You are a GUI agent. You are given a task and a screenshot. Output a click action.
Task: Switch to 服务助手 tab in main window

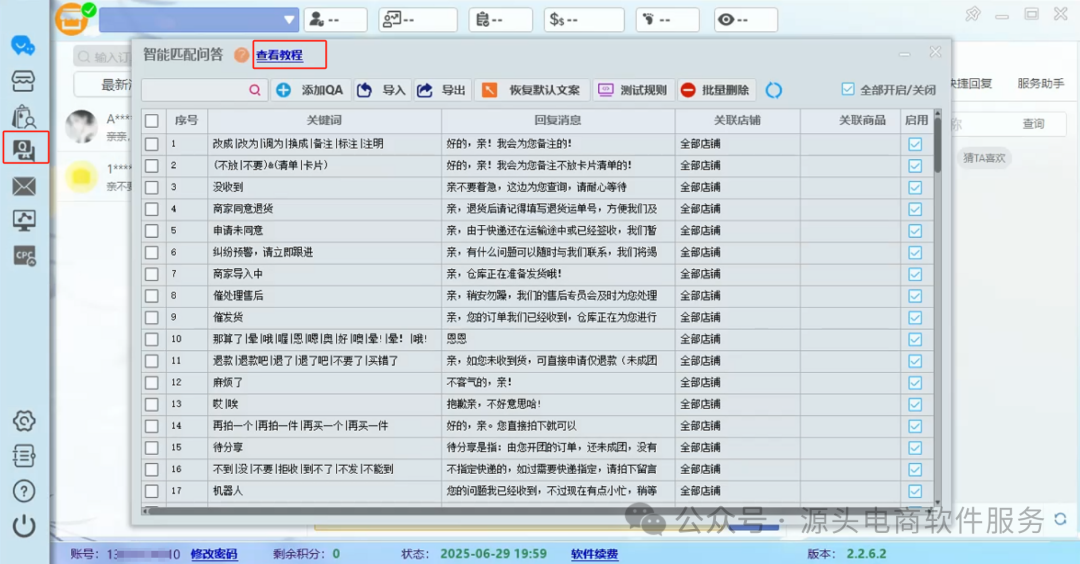click(1040, 83)
